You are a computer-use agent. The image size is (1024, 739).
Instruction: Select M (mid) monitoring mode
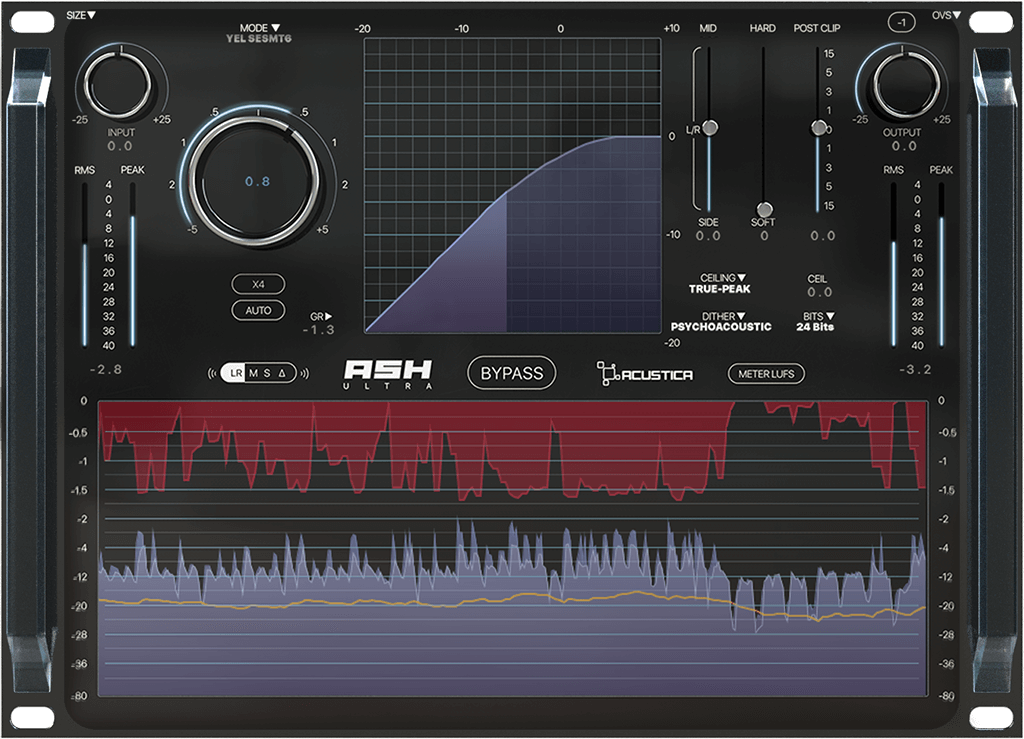[x=253, y=373]
